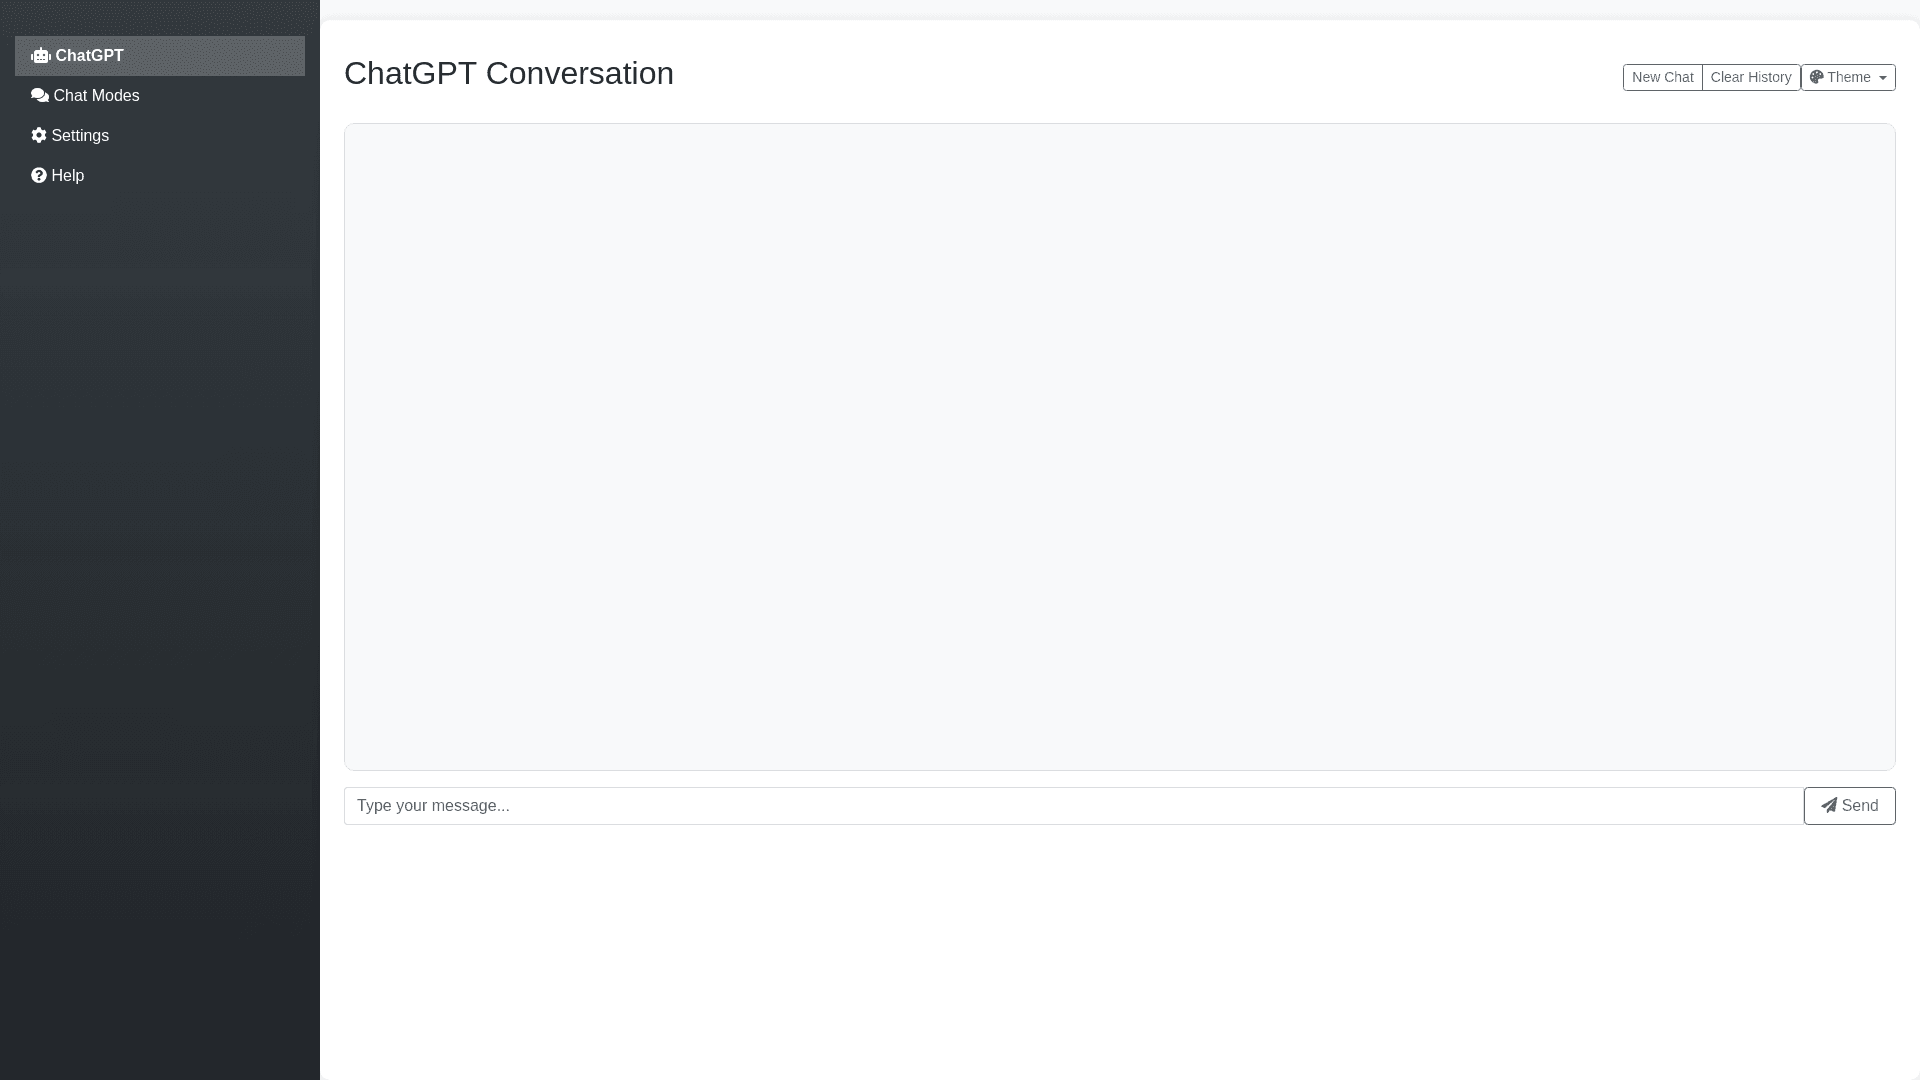Viewport: 1920px width, 1080px height.
Task: Click the Chat Modes speech bubbles icon
Action: point(40,96)
